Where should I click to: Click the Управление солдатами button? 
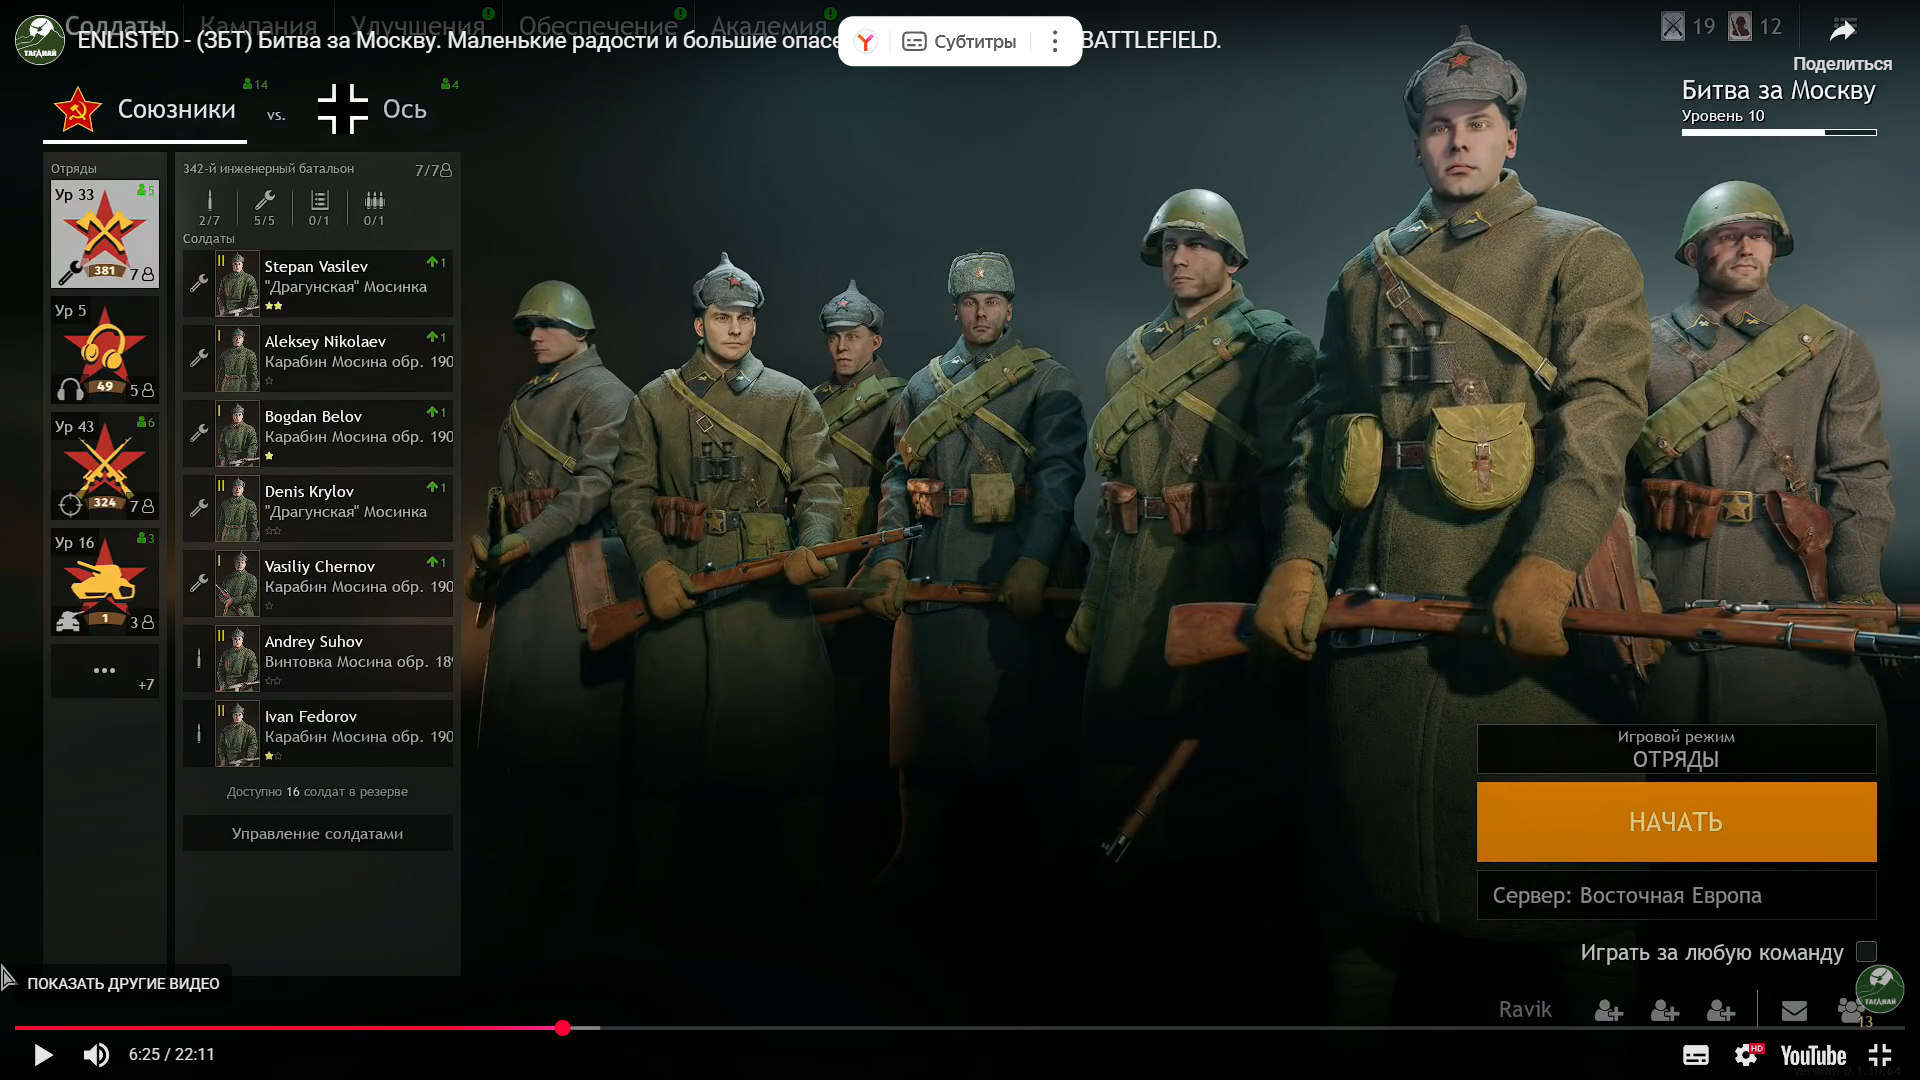click(x=317, y=833)
